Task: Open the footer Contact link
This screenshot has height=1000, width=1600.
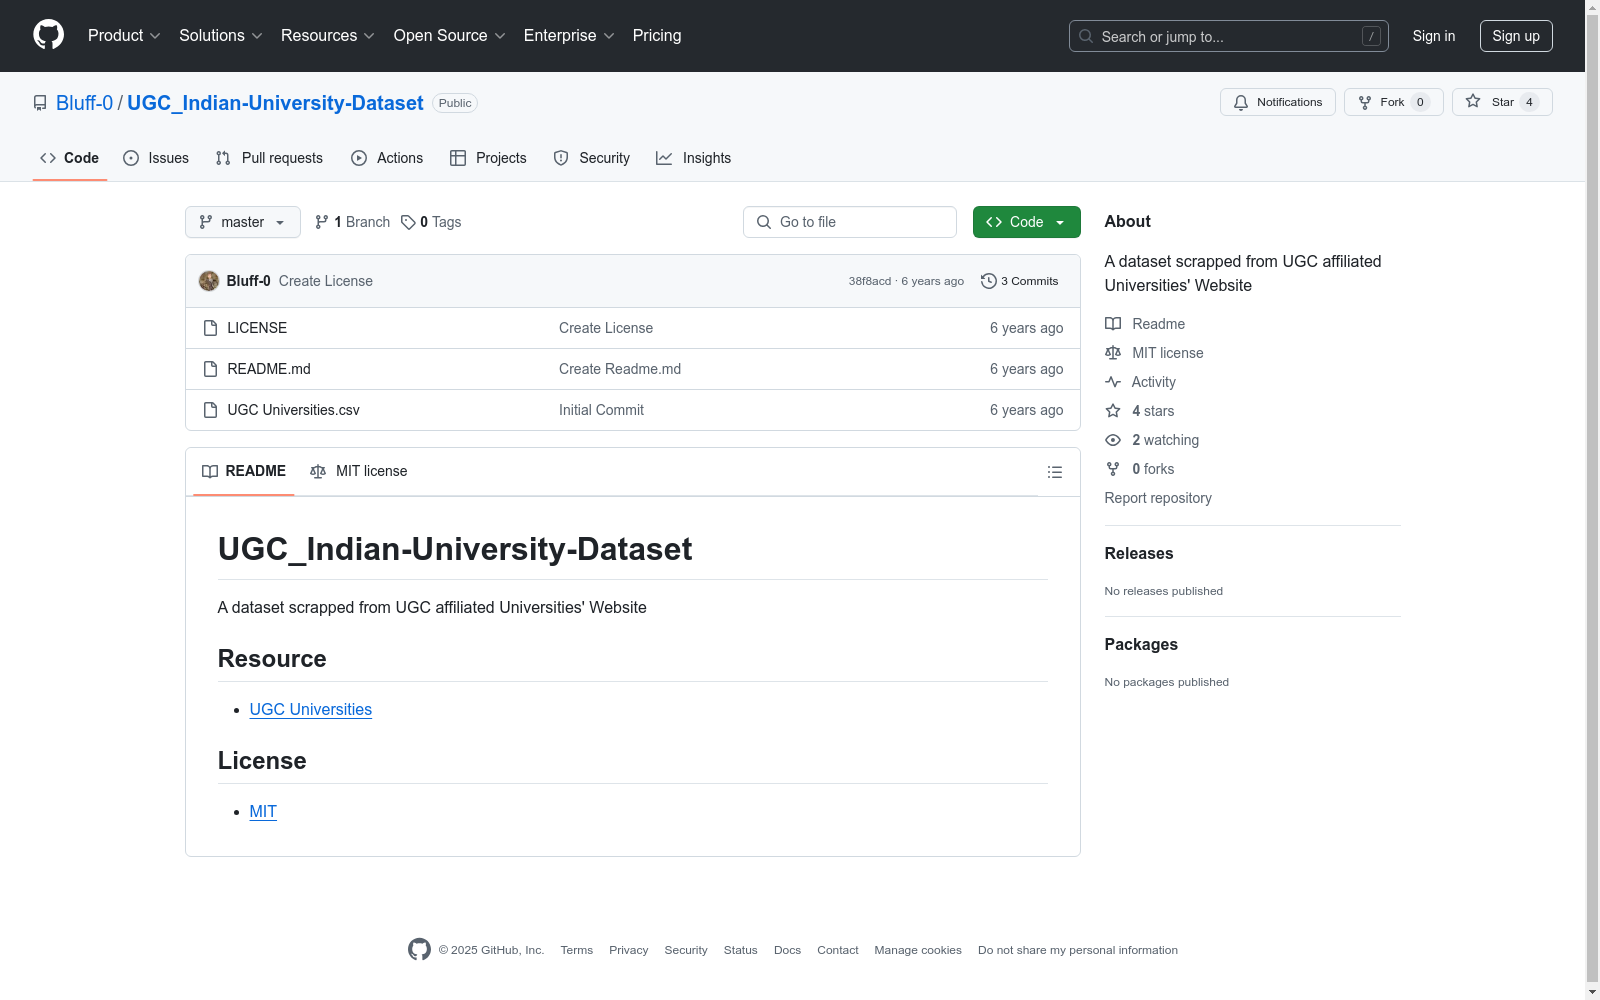Action: [x=838, y=950]
